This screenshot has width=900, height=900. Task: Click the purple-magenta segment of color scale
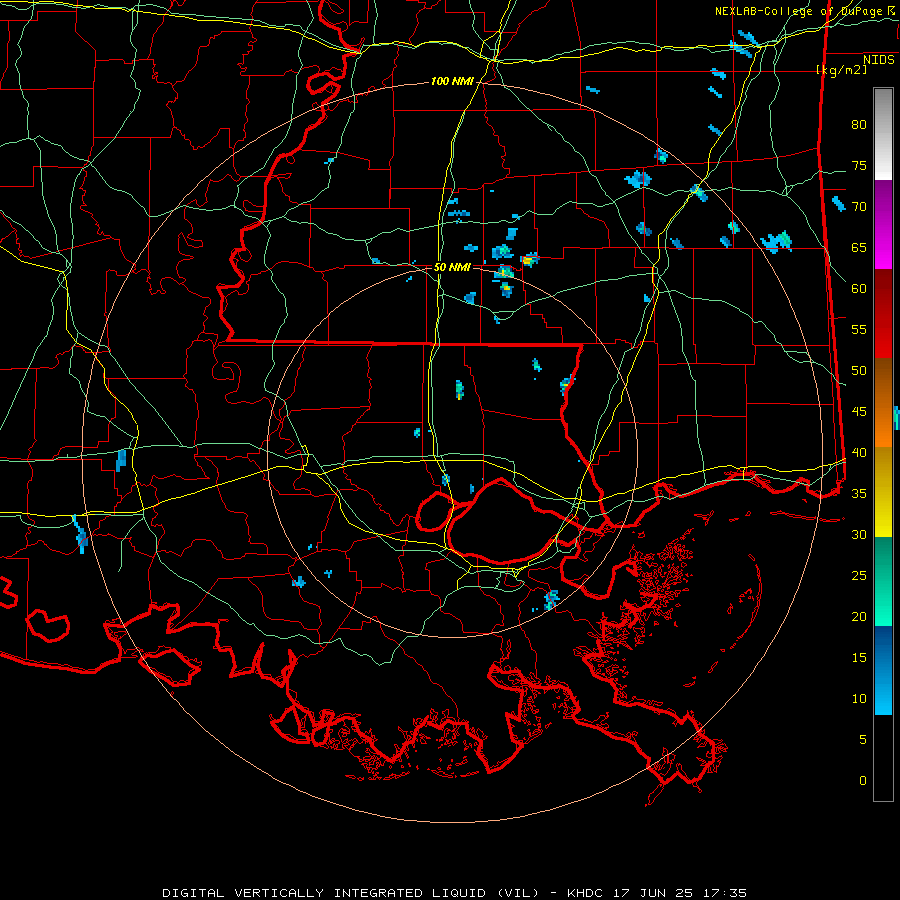[883, 225]
